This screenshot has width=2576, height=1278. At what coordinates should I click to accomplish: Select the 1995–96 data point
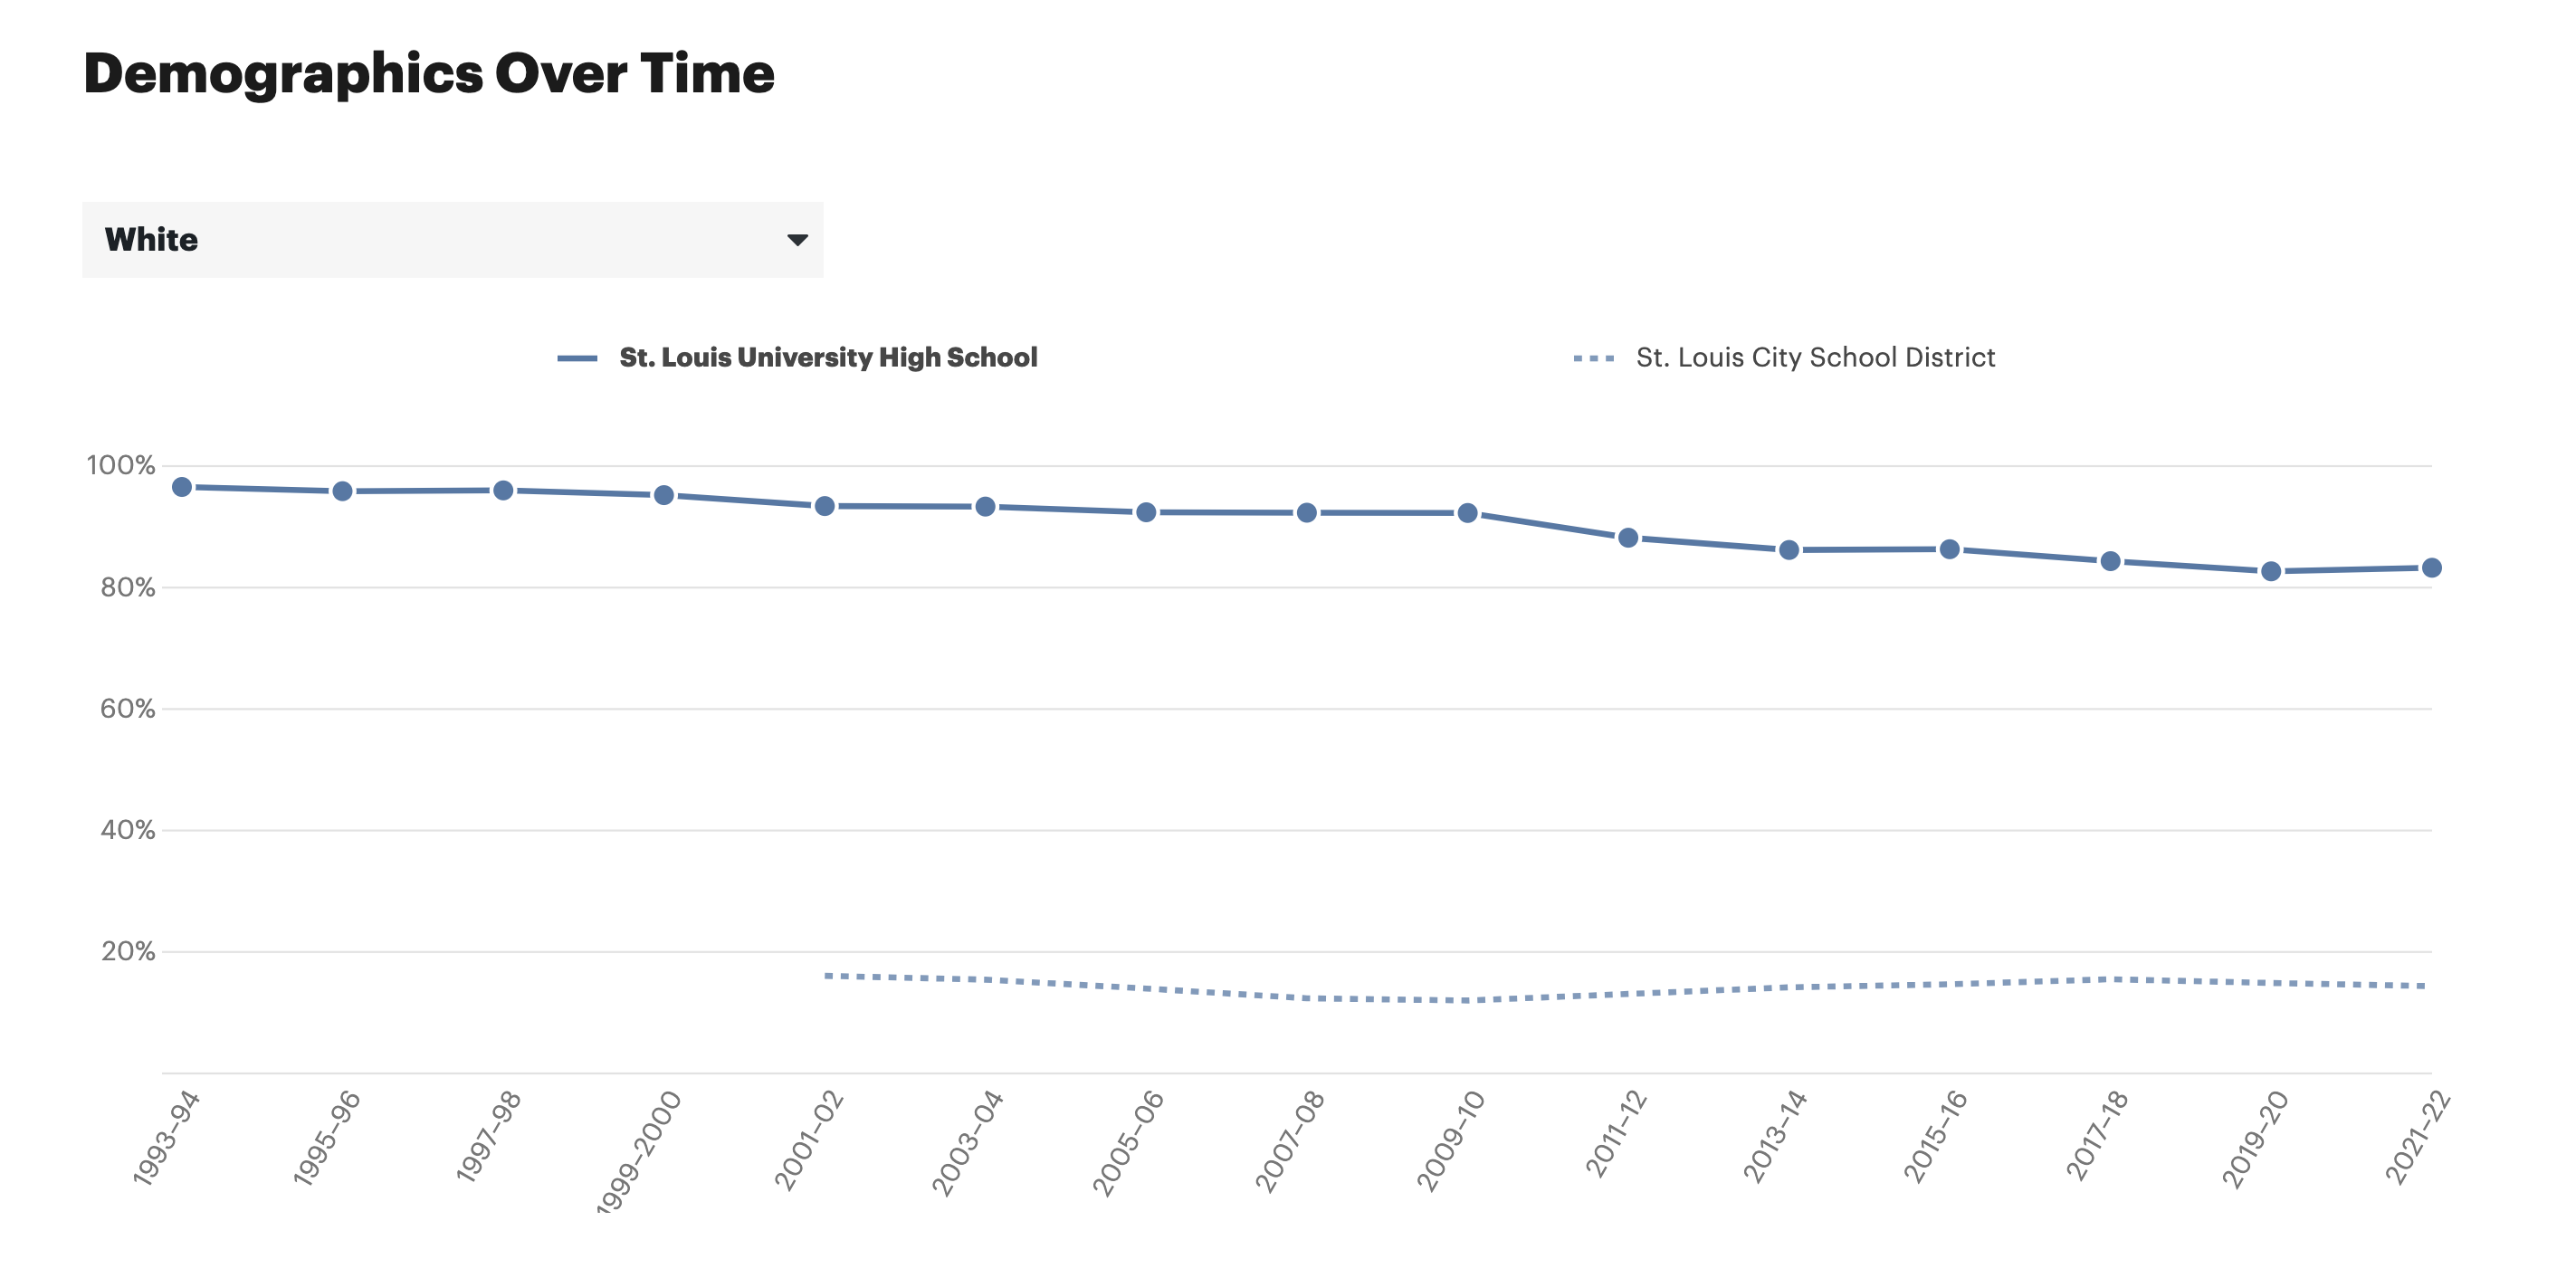(342, 491)
